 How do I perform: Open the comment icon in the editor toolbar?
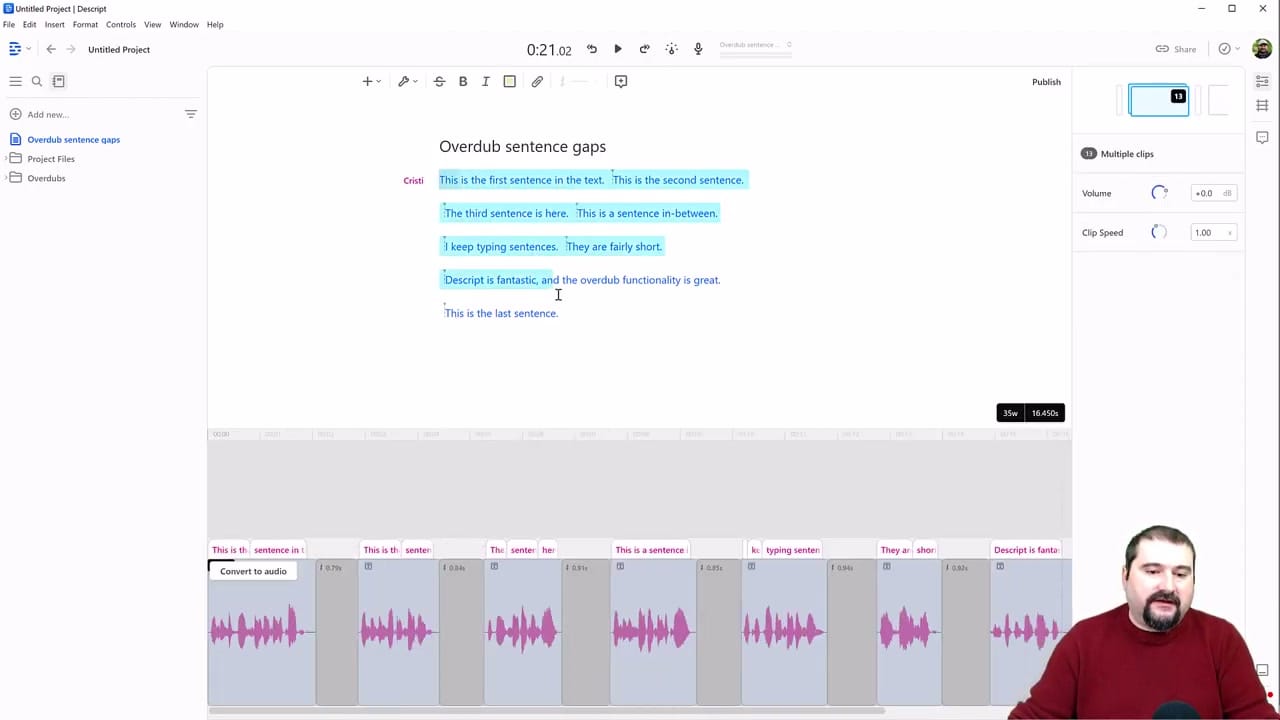coord(621,81)
